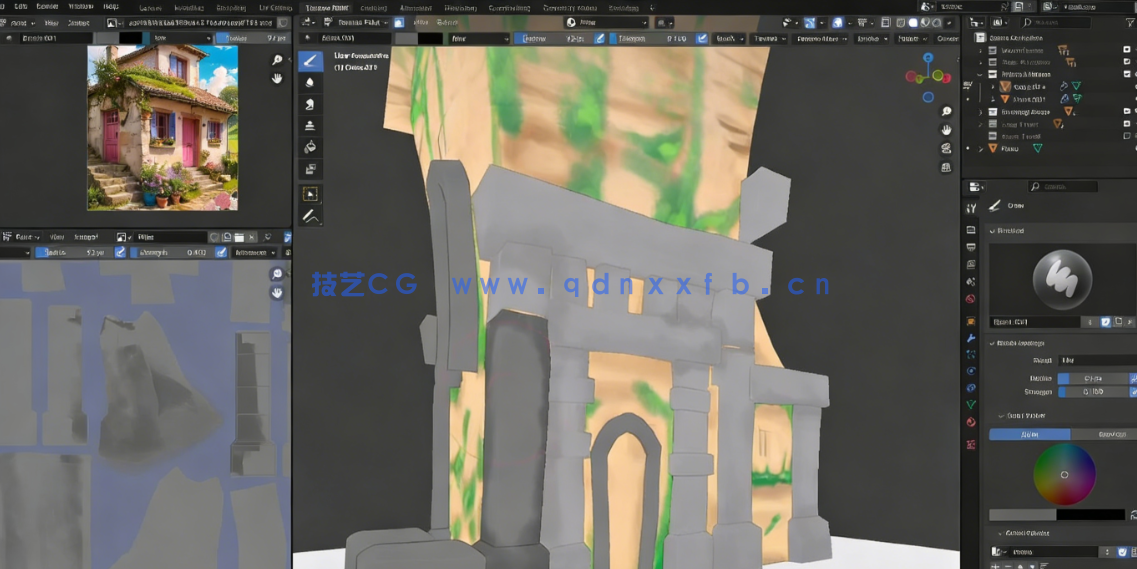
Task: Click the cottage reference image thumbnail
Action: 162,128
